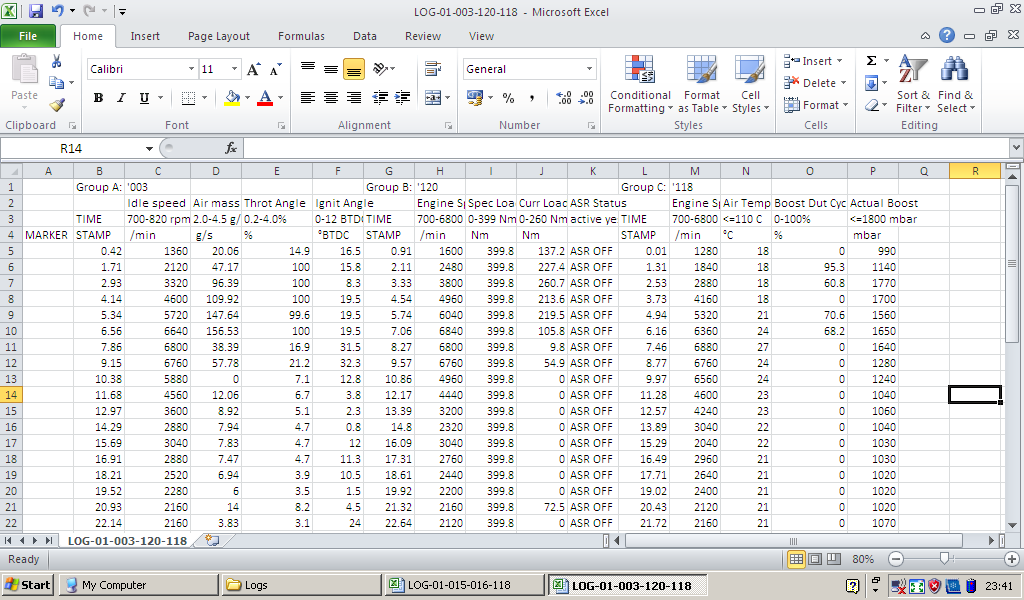This screenshot has width=1024, height=600.
Task: Click the zoom slider handle
Action: (943, 559)
